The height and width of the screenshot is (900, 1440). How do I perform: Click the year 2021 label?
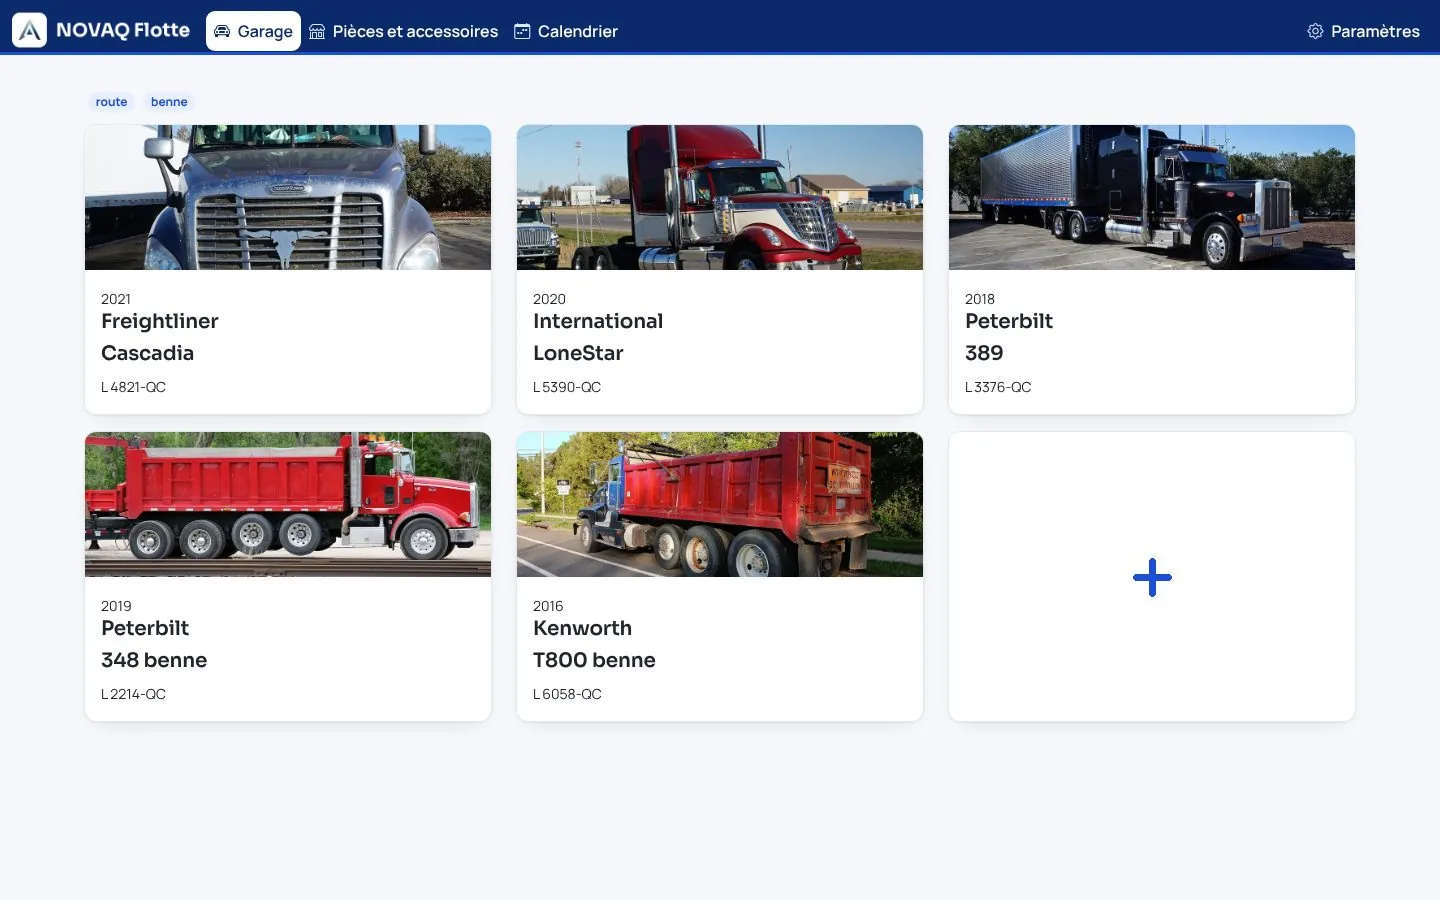tap(116, 299)
